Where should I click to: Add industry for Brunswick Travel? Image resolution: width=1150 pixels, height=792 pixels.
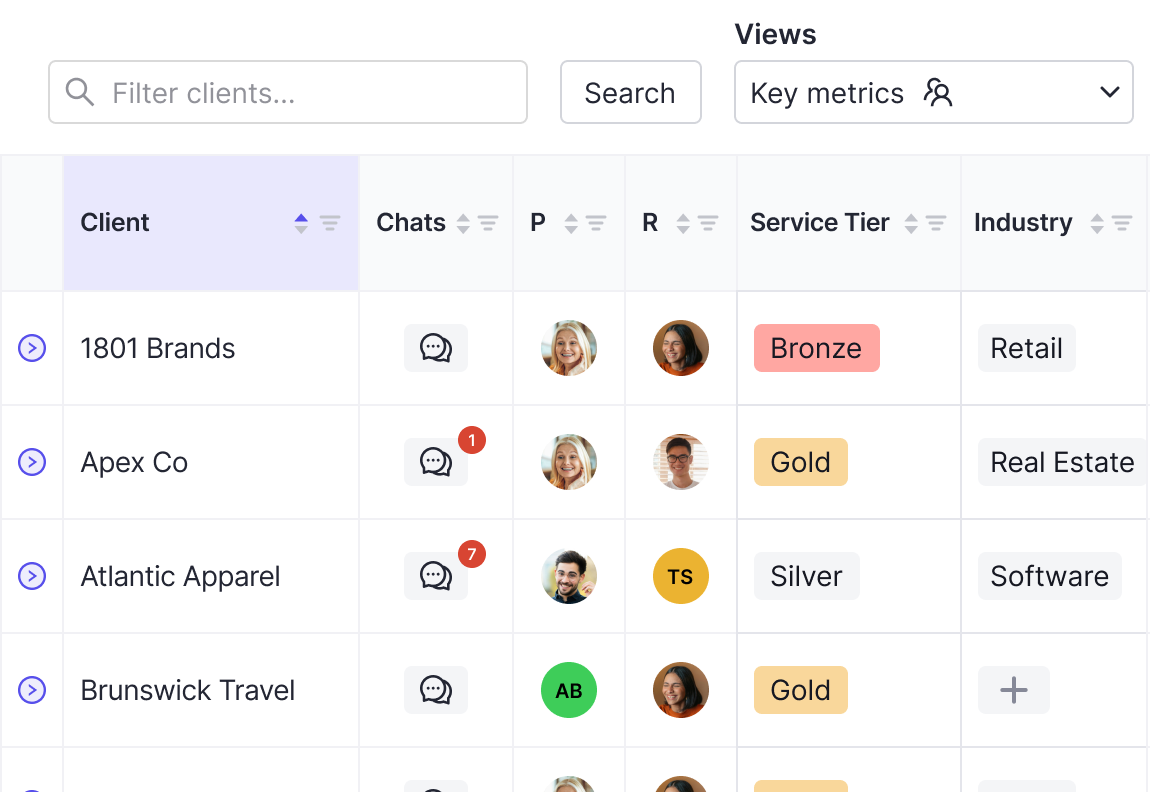tap(1013, 690)
